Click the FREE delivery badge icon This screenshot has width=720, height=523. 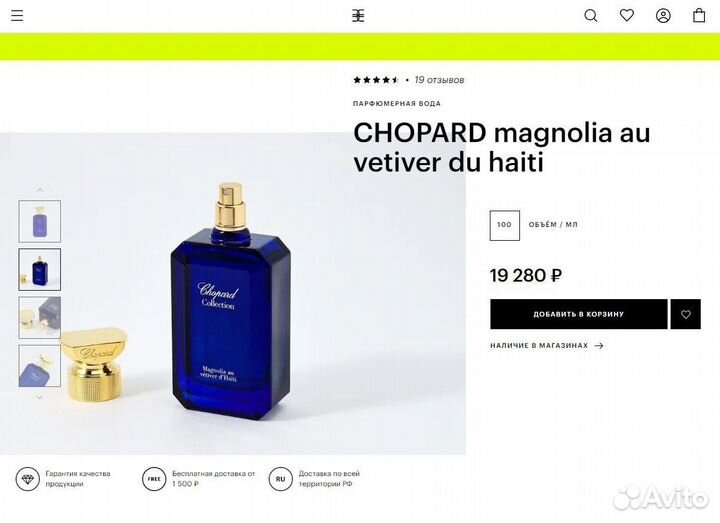[x=154, y=479]
